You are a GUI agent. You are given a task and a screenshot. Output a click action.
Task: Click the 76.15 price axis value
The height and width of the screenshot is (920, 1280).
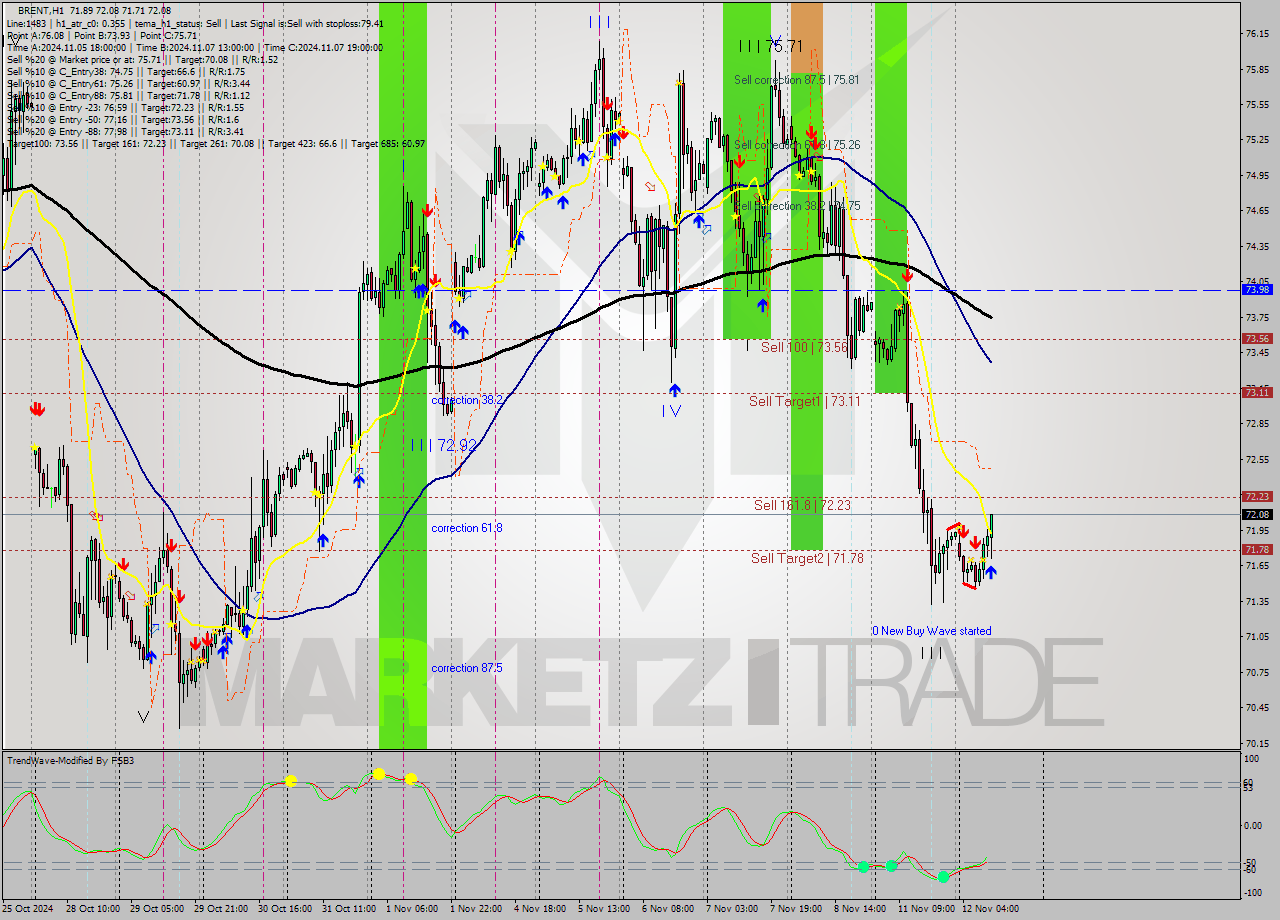(1258, 34)
